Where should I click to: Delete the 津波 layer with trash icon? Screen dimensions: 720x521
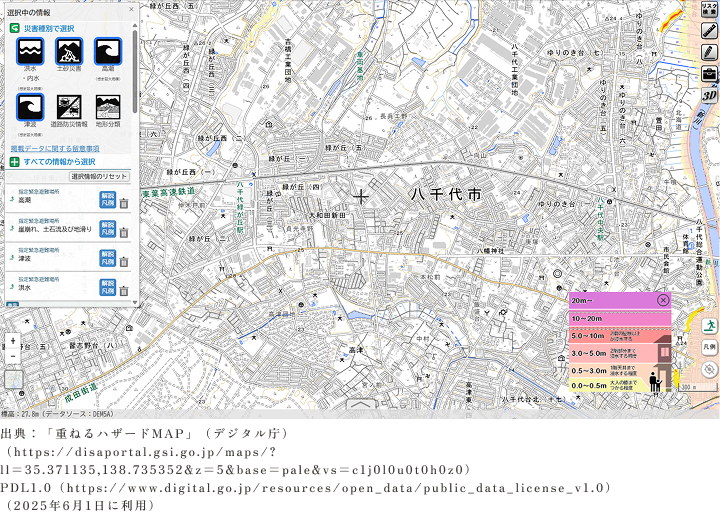(124, 261)
